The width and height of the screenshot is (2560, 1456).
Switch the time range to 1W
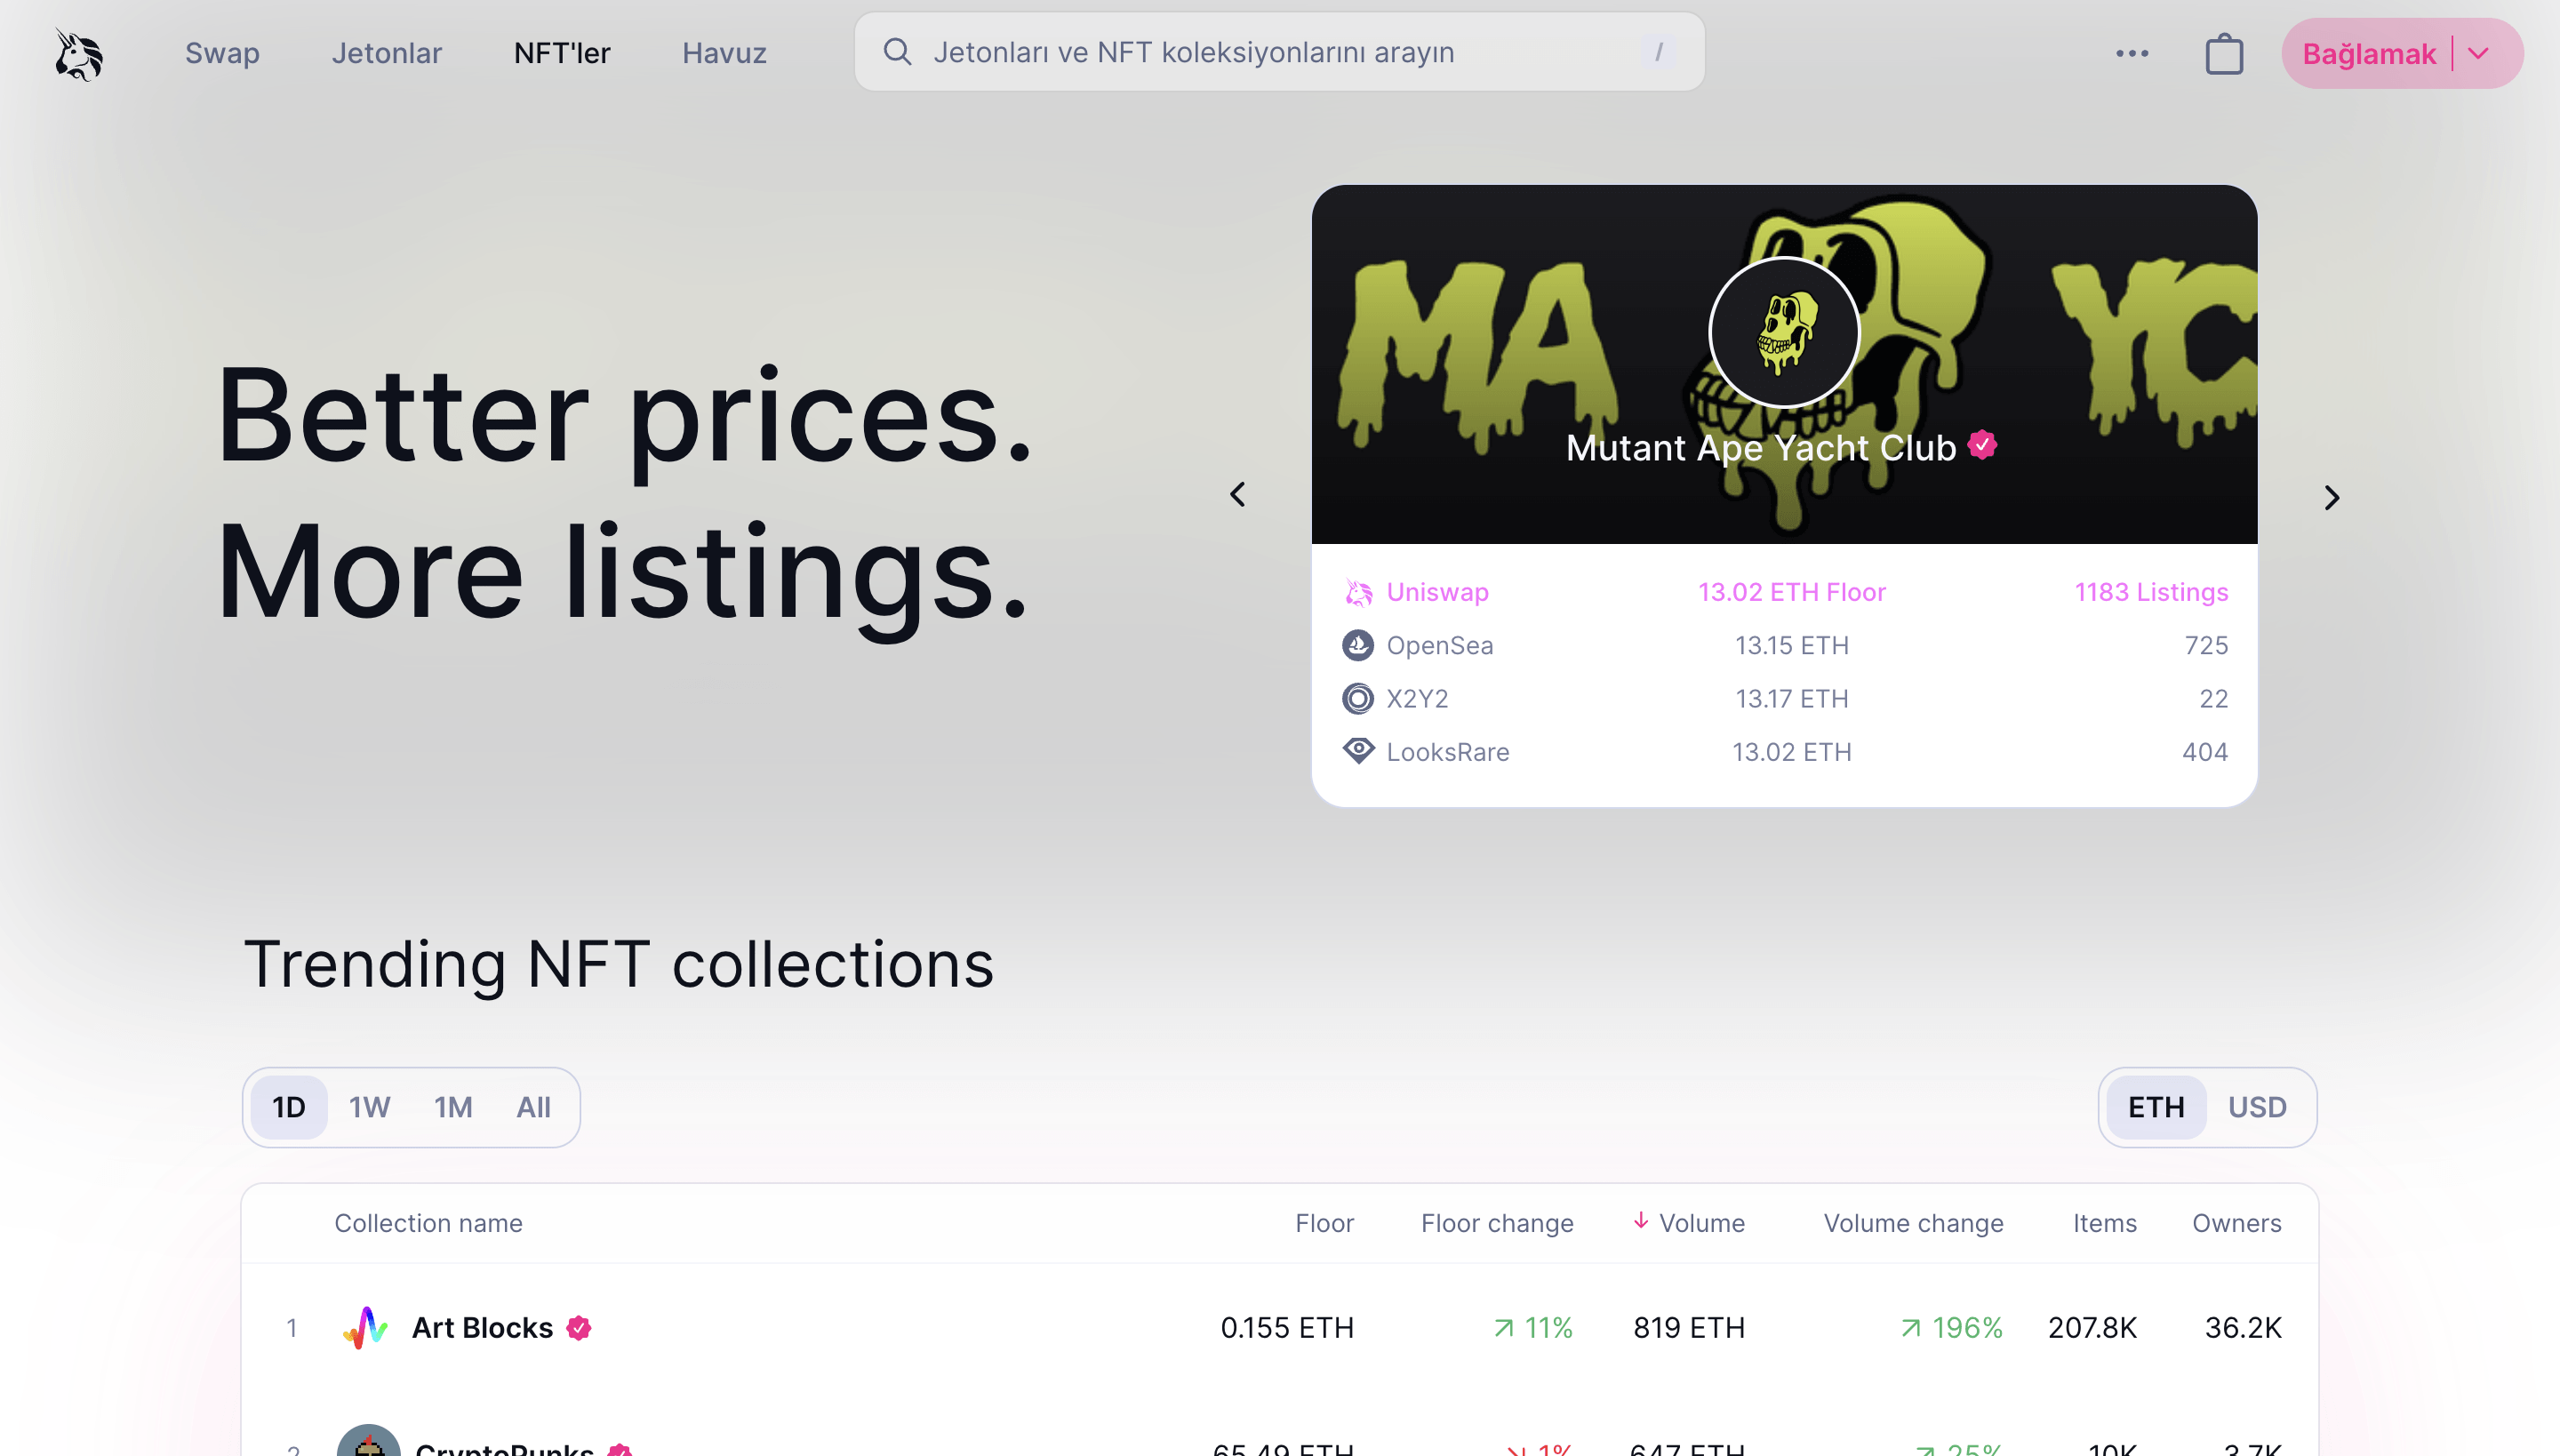click(369, 1107)
